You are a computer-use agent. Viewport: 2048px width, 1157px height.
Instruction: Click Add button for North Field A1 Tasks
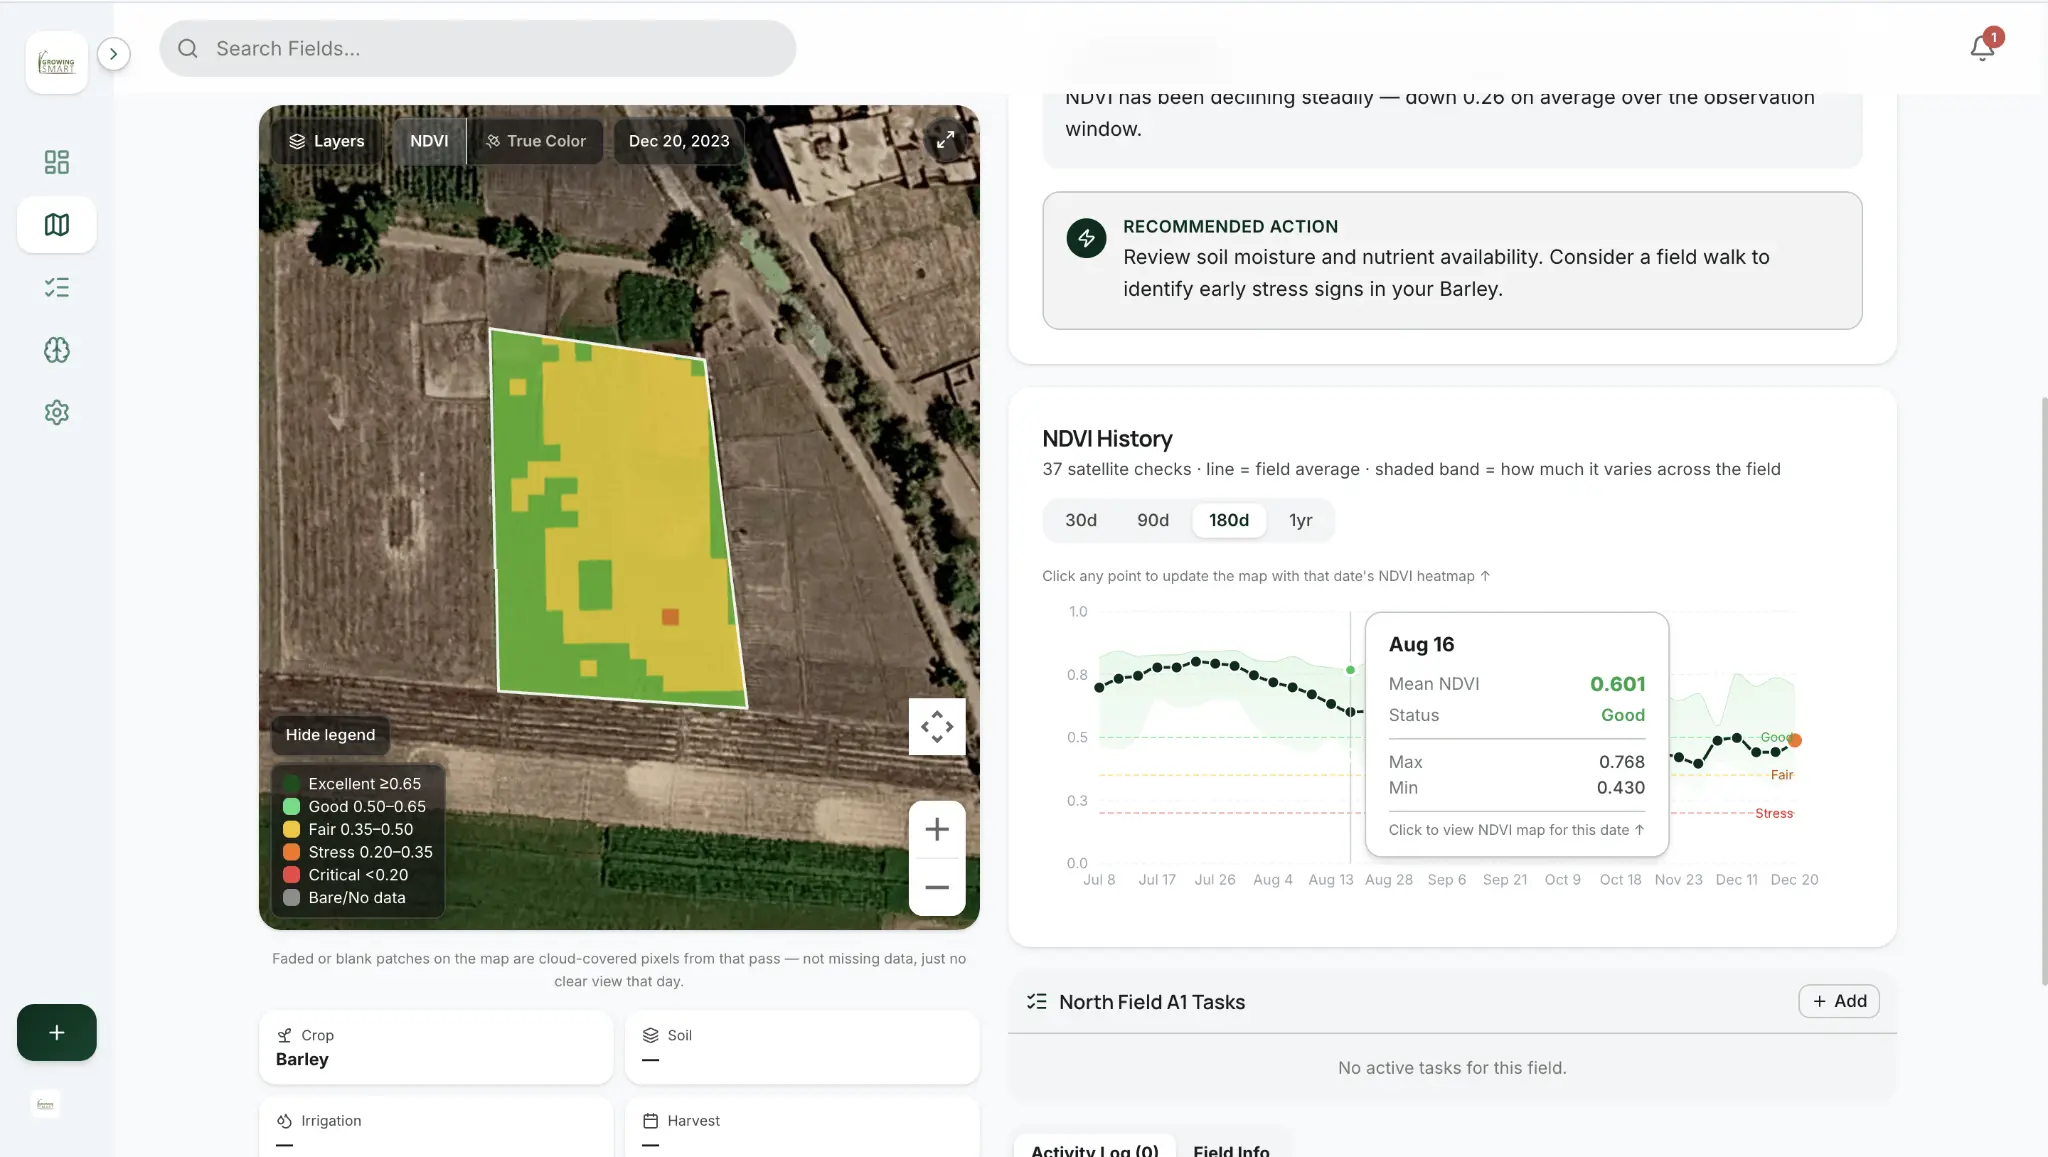pos(1839,1001)
